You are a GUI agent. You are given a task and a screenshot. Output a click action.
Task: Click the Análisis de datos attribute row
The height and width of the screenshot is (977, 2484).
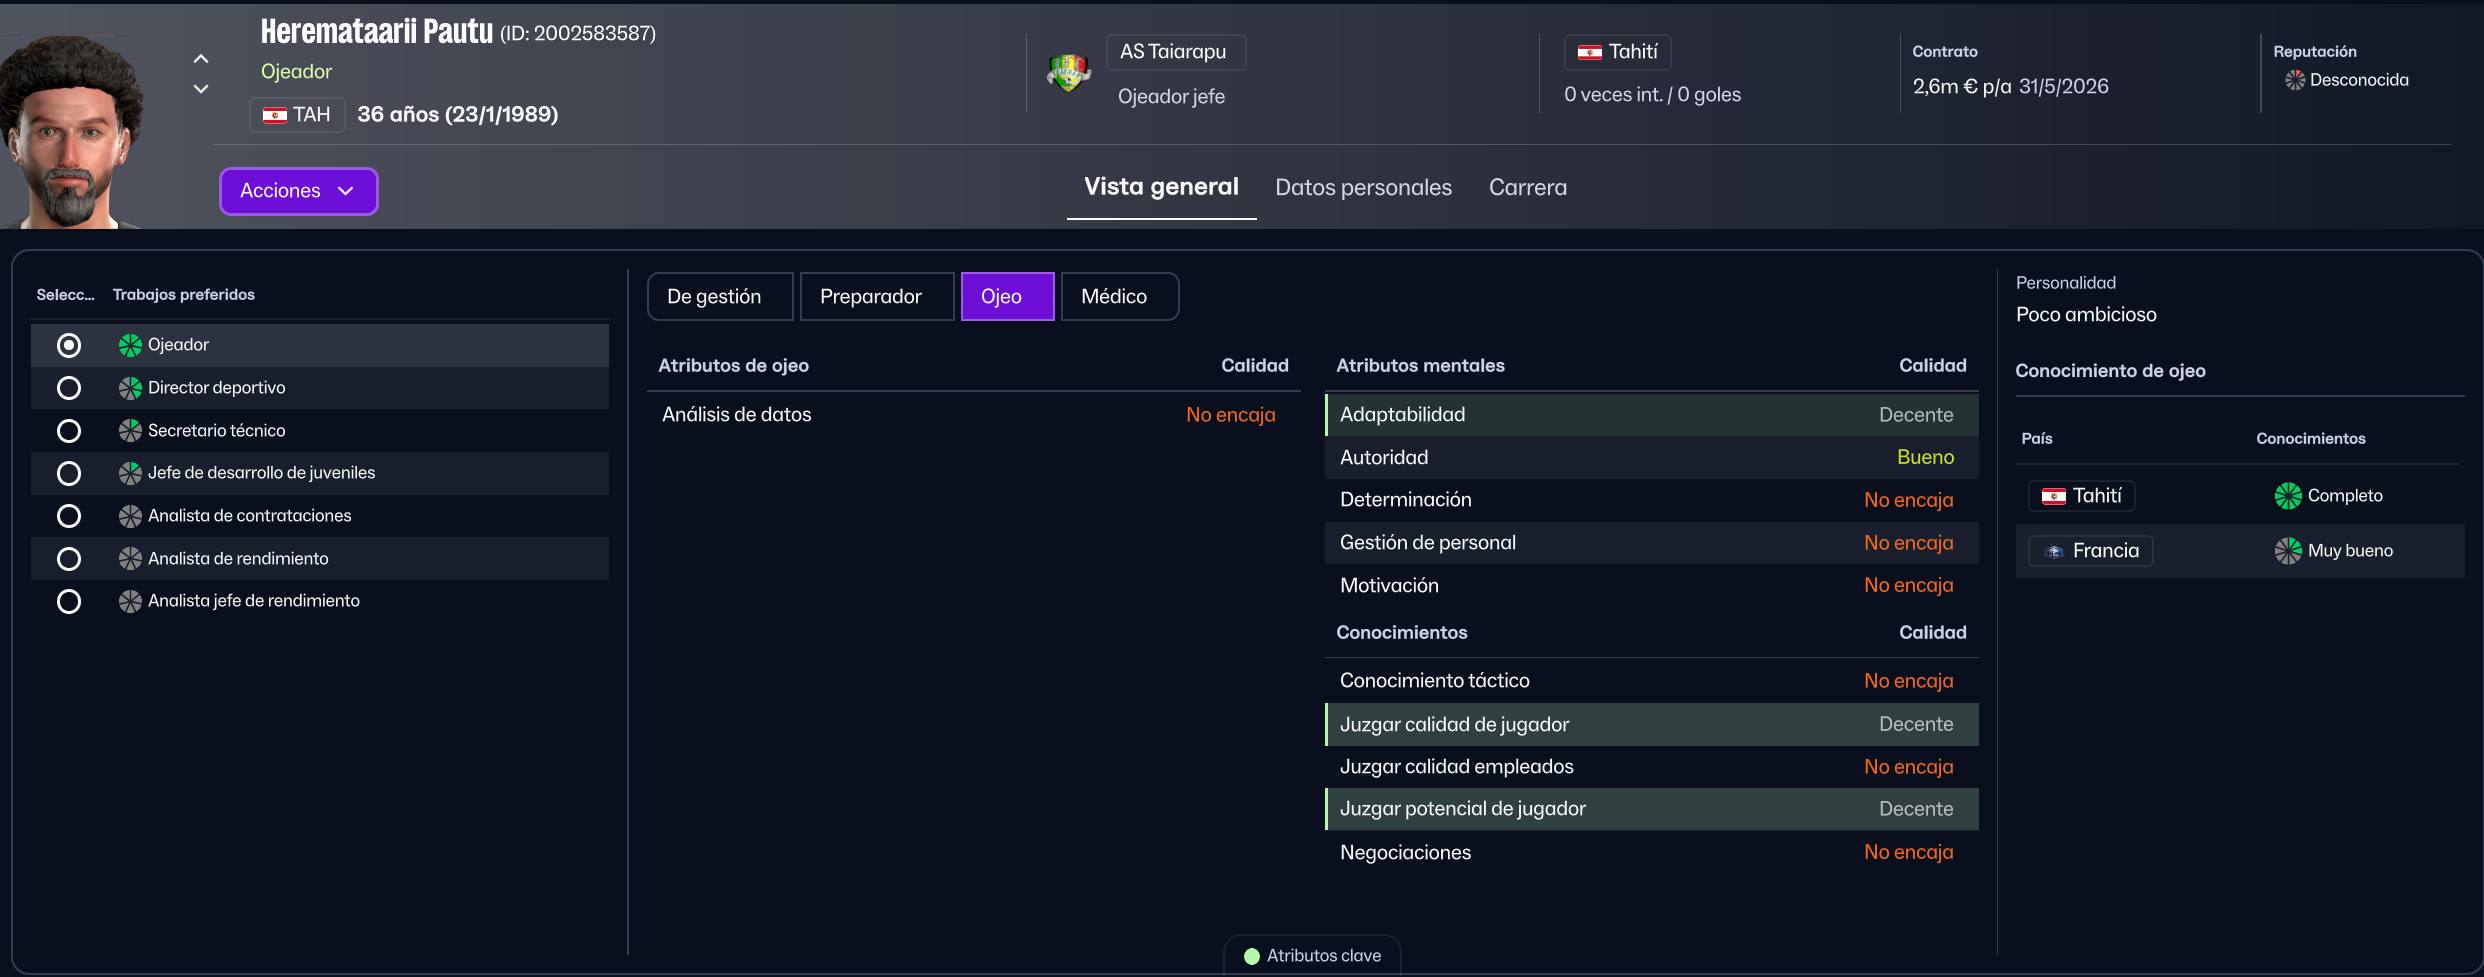pyautogui.click(x=974, y=415)
